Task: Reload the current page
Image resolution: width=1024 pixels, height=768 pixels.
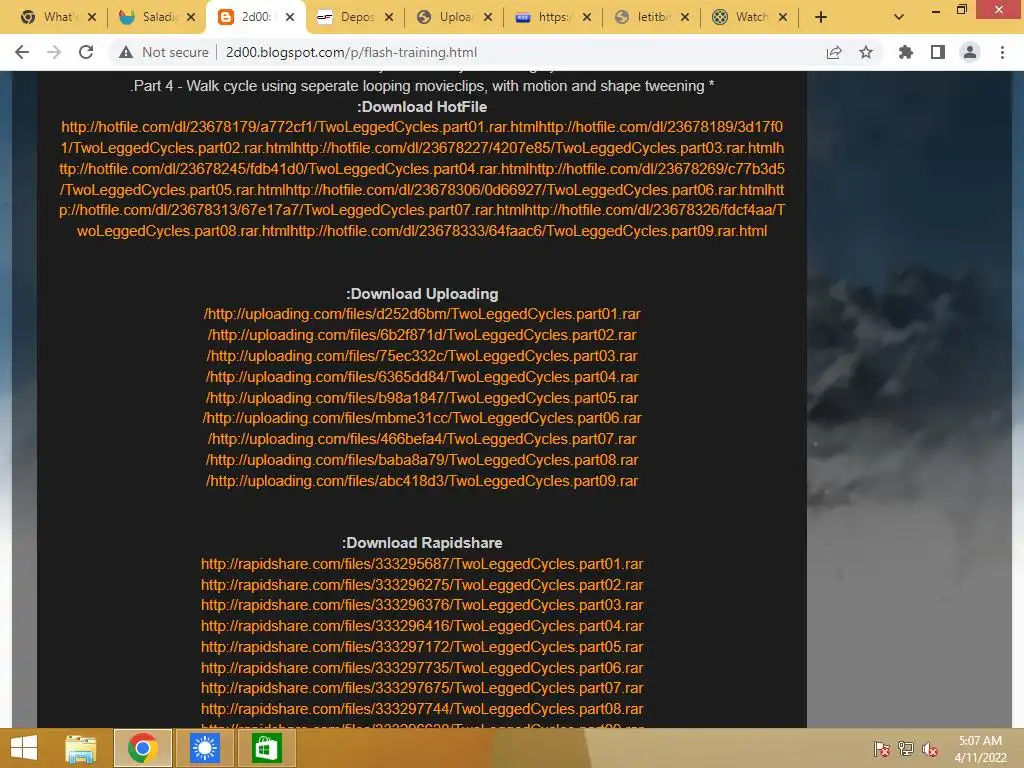Action: (x=86, y=52)
